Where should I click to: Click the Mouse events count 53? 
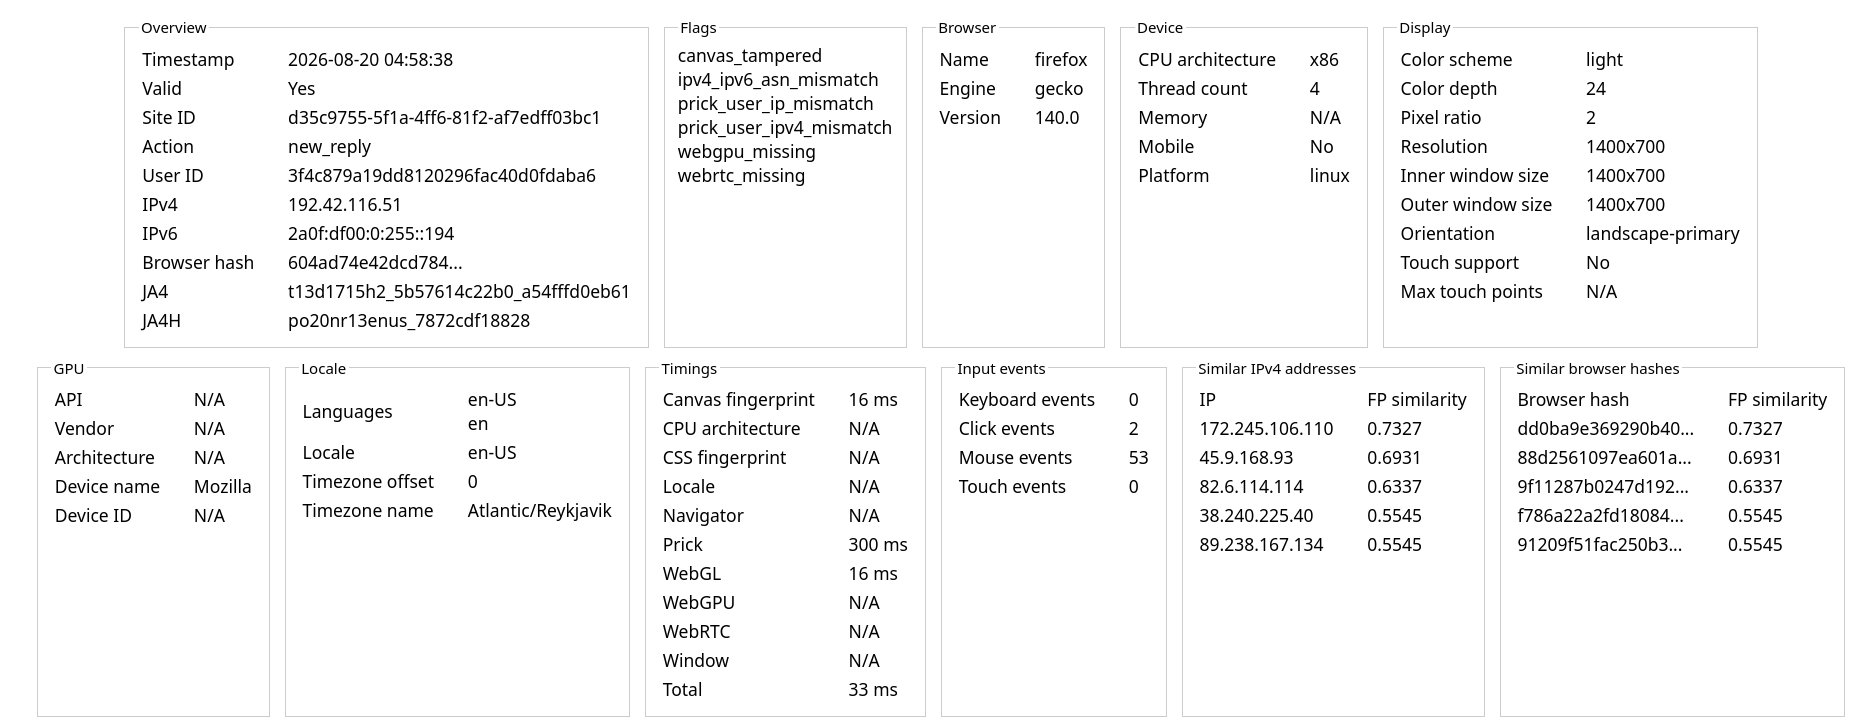click(1137, 458)
